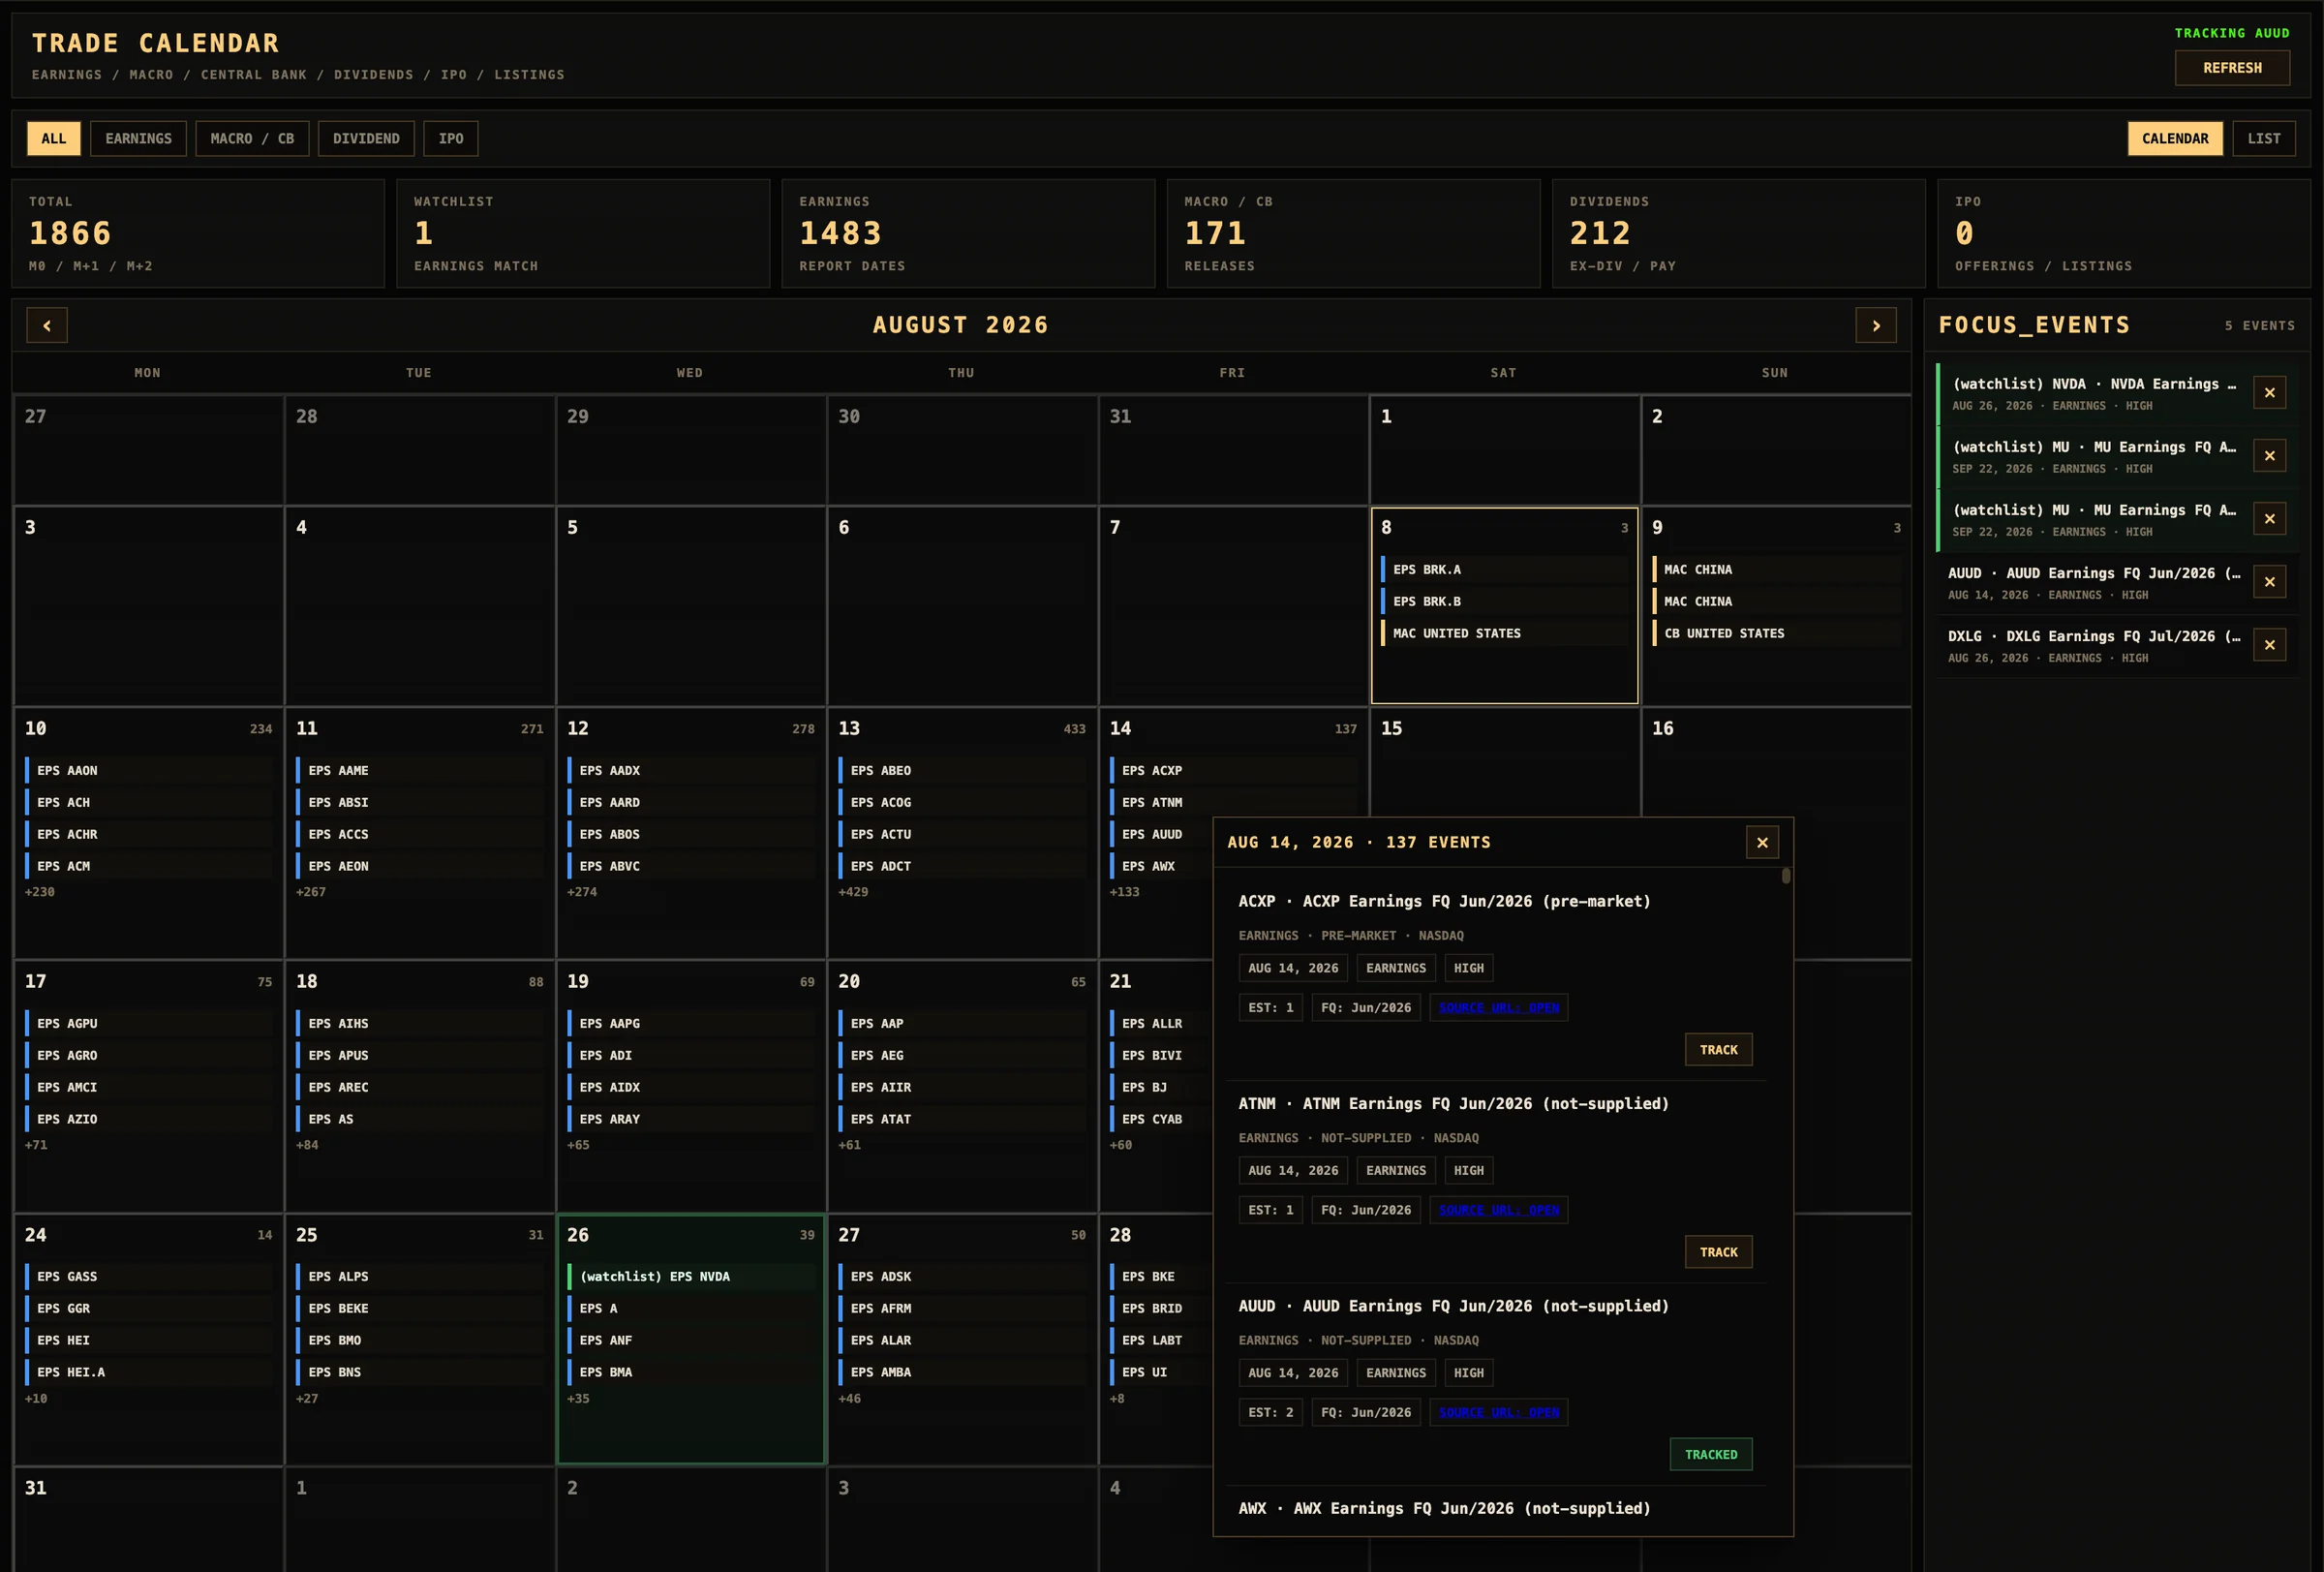Viewport: 2324px width, 1572px height.
Task: Go to next month arrow
Action: point(1875,325)
